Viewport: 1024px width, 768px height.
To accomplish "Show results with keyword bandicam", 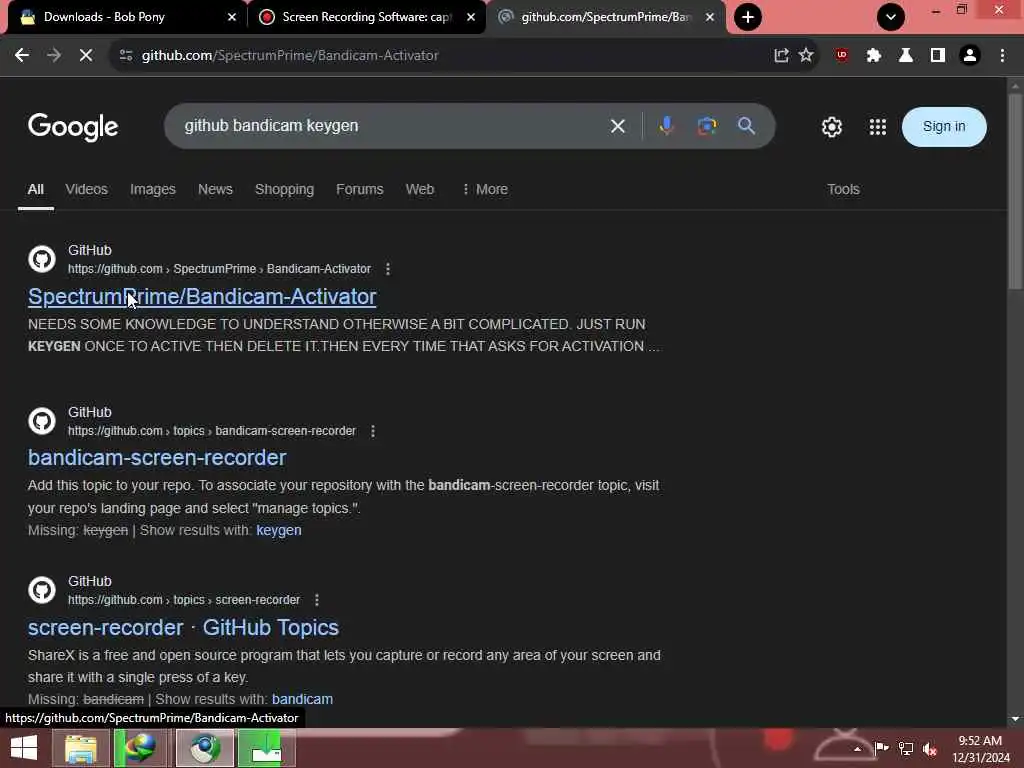I will (302, 699).
